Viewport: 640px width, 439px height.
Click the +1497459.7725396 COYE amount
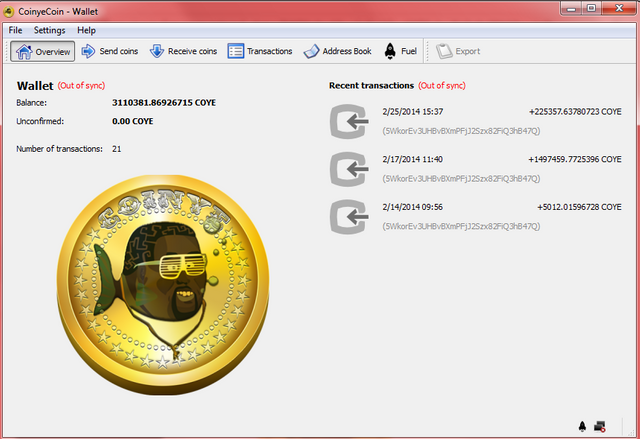click(x=575, y=160)
